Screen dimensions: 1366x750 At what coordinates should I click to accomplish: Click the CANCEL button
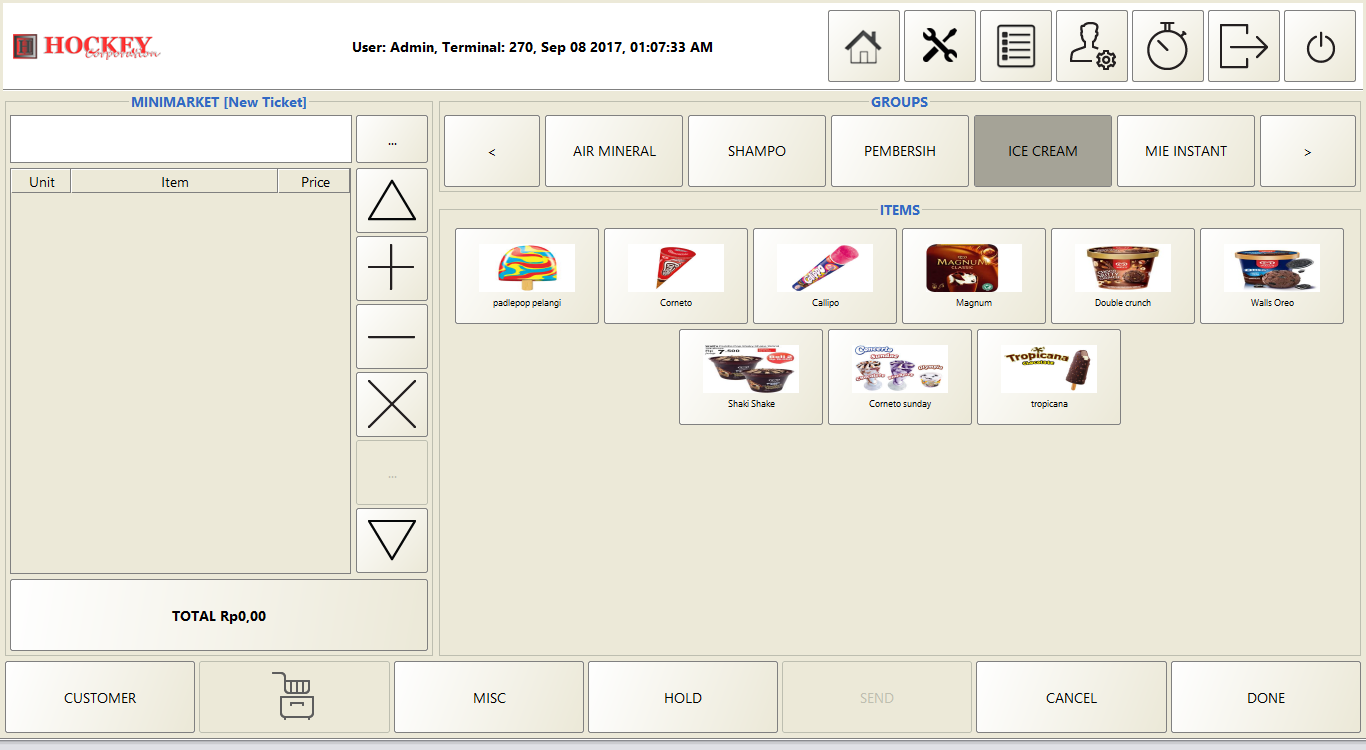pos(1072,697)
